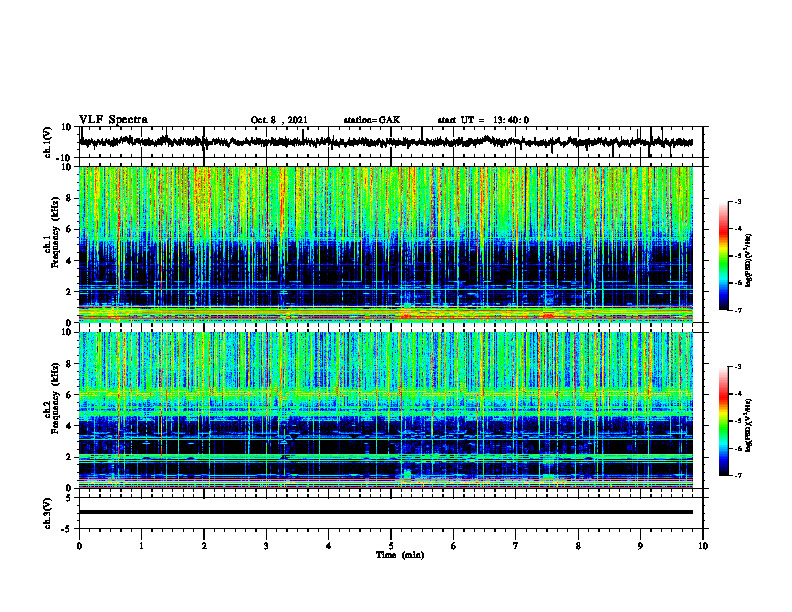This screenshot has width=792, height=612.
Task: Click the ch.2 spectrogram color scale bar
Action: pyautogui.click(x=723, y=421)
